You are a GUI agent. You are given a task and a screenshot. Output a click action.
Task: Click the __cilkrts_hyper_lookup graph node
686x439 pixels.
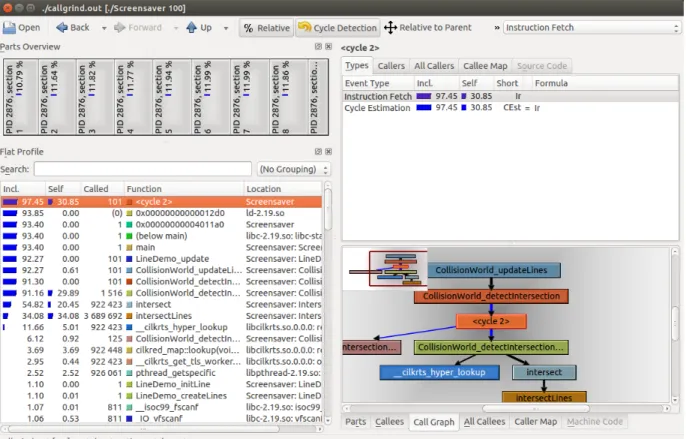click(439, 372)
